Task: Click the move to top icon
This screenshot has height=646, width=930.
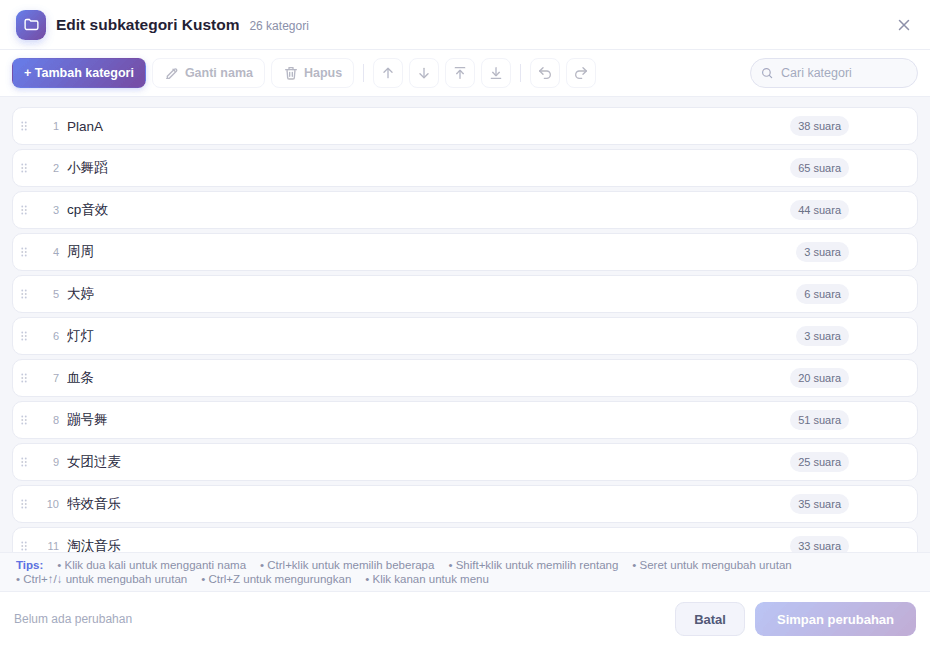Action: (x=460, y=73)
